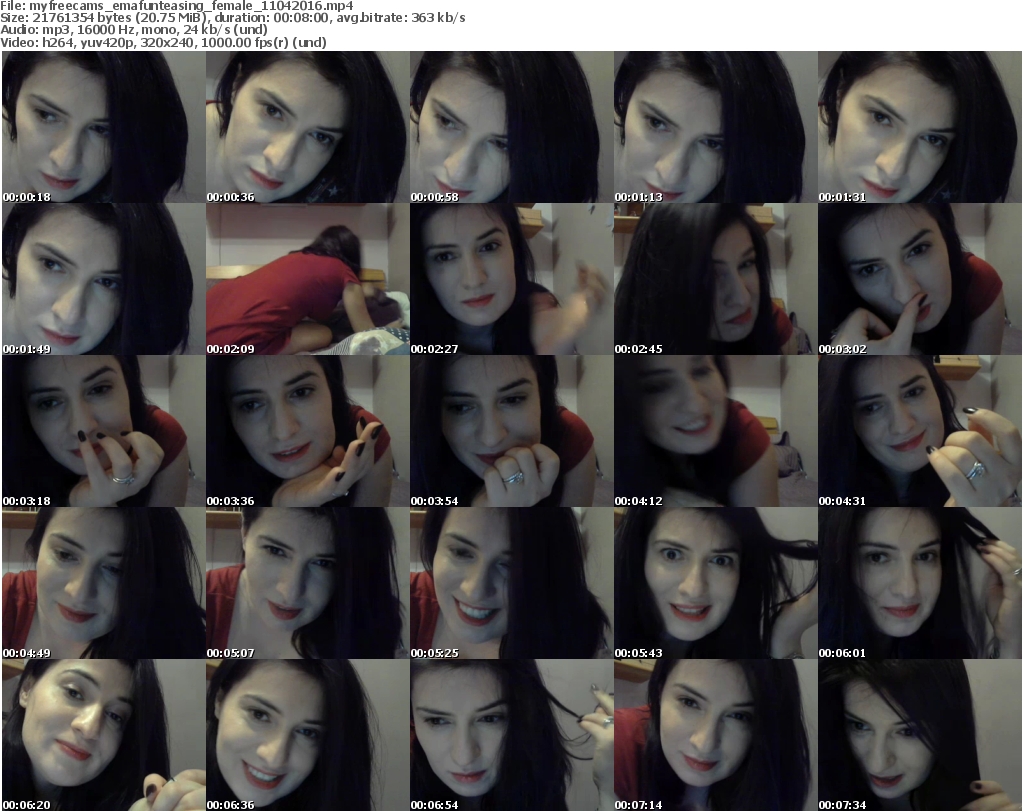Choose the thumbnail stamped 00:05:25
Viewport: 1024px width, 811px height.
click(511, 583)
